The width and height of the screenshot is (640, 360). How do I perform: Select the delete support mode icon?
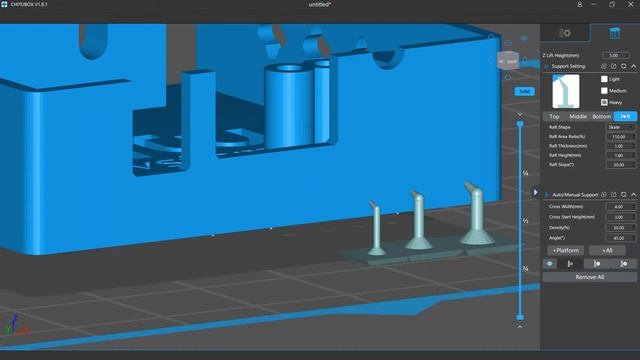(x=597, y=264)
